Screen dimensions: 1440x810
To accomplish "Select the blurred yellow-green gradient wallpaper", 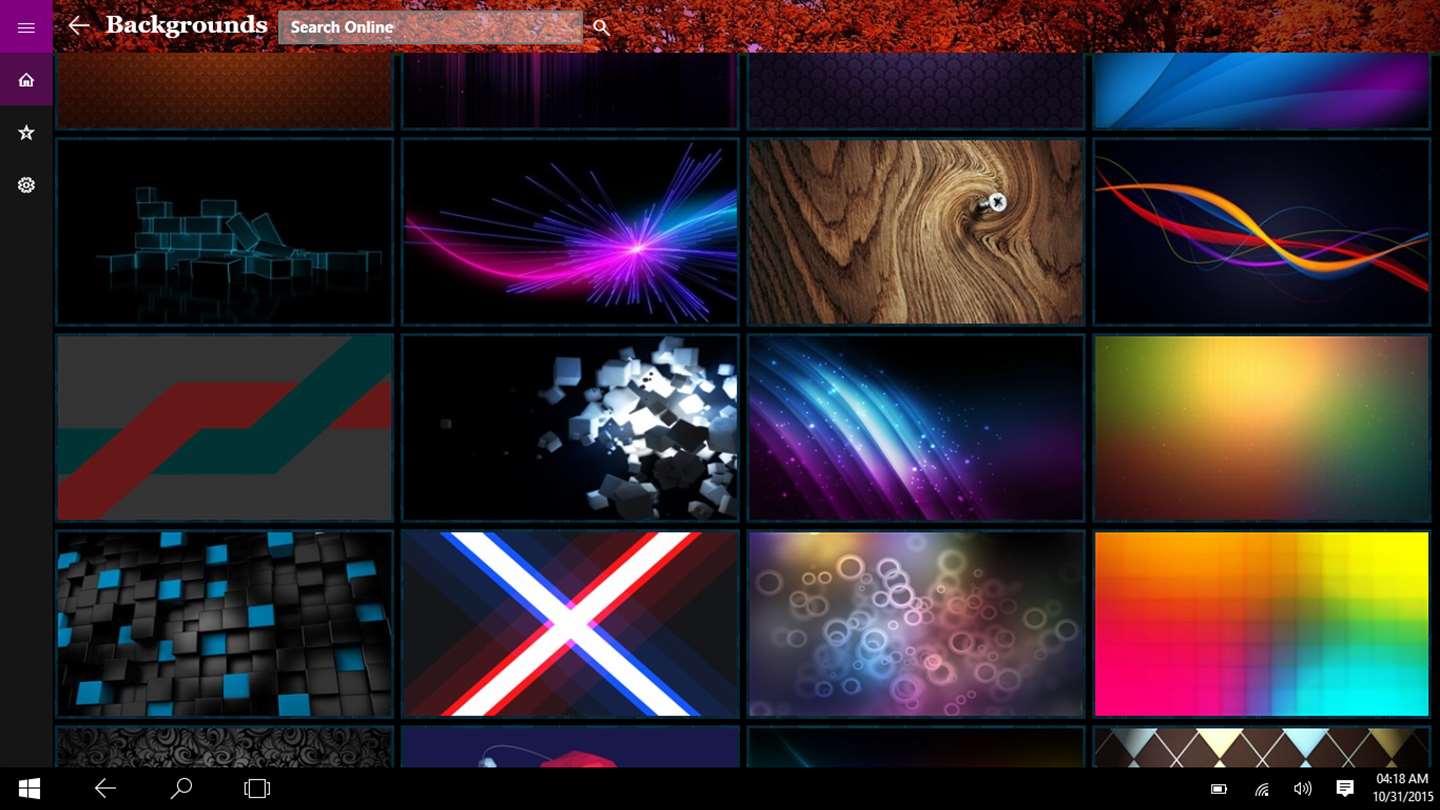I will (x=1262, y=428).
